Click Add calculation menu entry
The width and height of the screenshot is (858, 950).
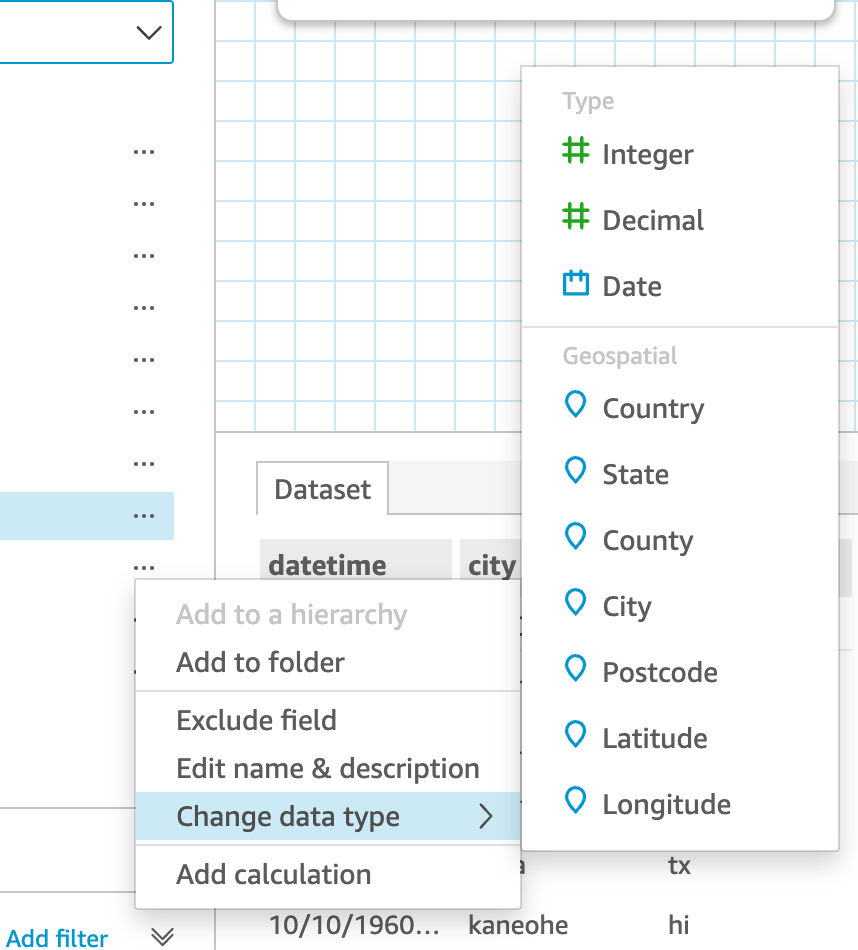(x=273, y=874)
